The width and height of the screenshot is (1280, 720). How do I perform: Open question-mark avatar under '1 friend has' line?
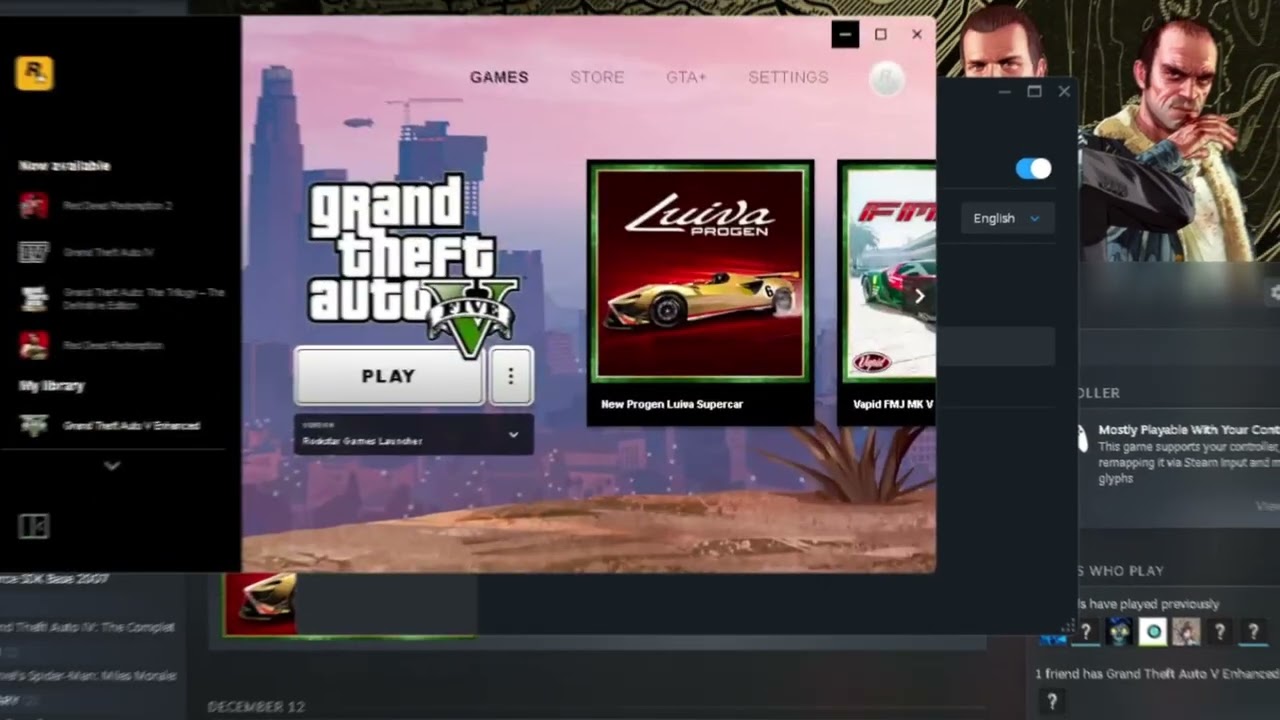click(1052, 702)
